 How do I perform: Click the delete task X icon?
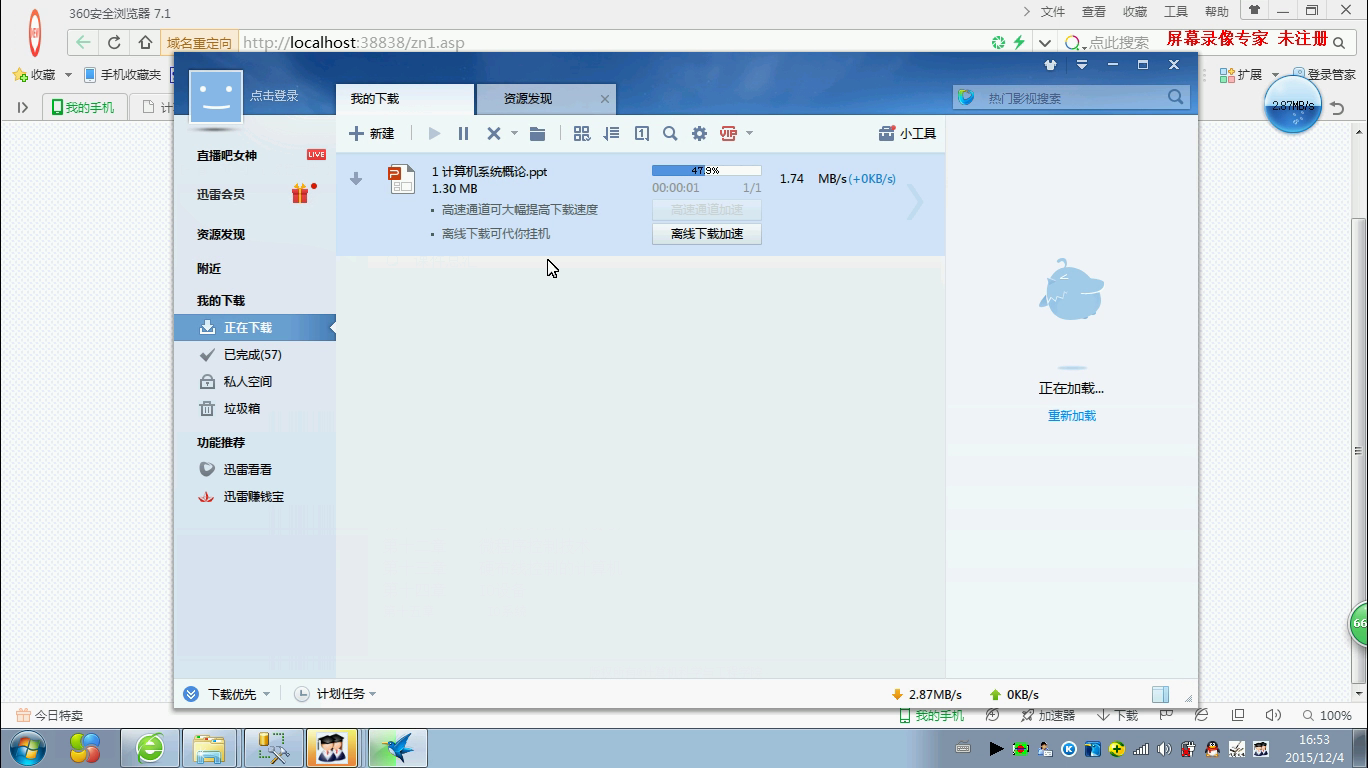click(x=493, y=133)
